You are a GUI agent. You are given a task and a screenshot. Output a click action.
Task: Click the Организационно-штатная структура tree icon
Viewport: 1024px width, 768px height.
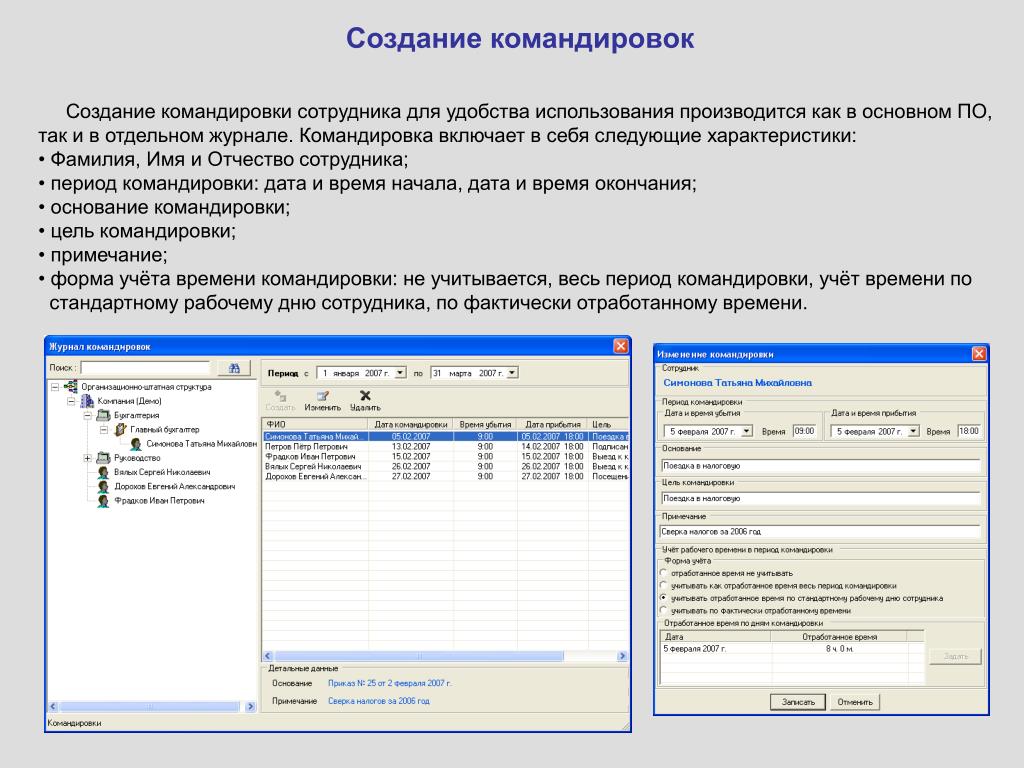[71, 387]
